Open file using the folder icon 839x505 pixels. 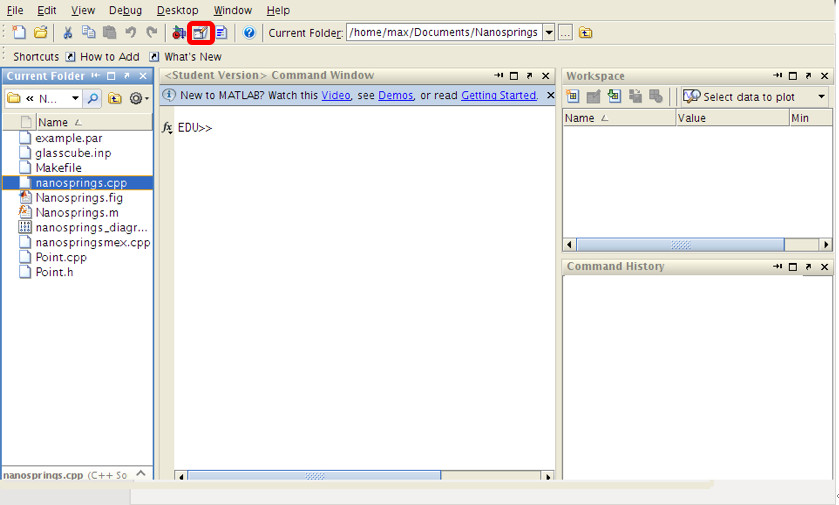tap(41, 33)
